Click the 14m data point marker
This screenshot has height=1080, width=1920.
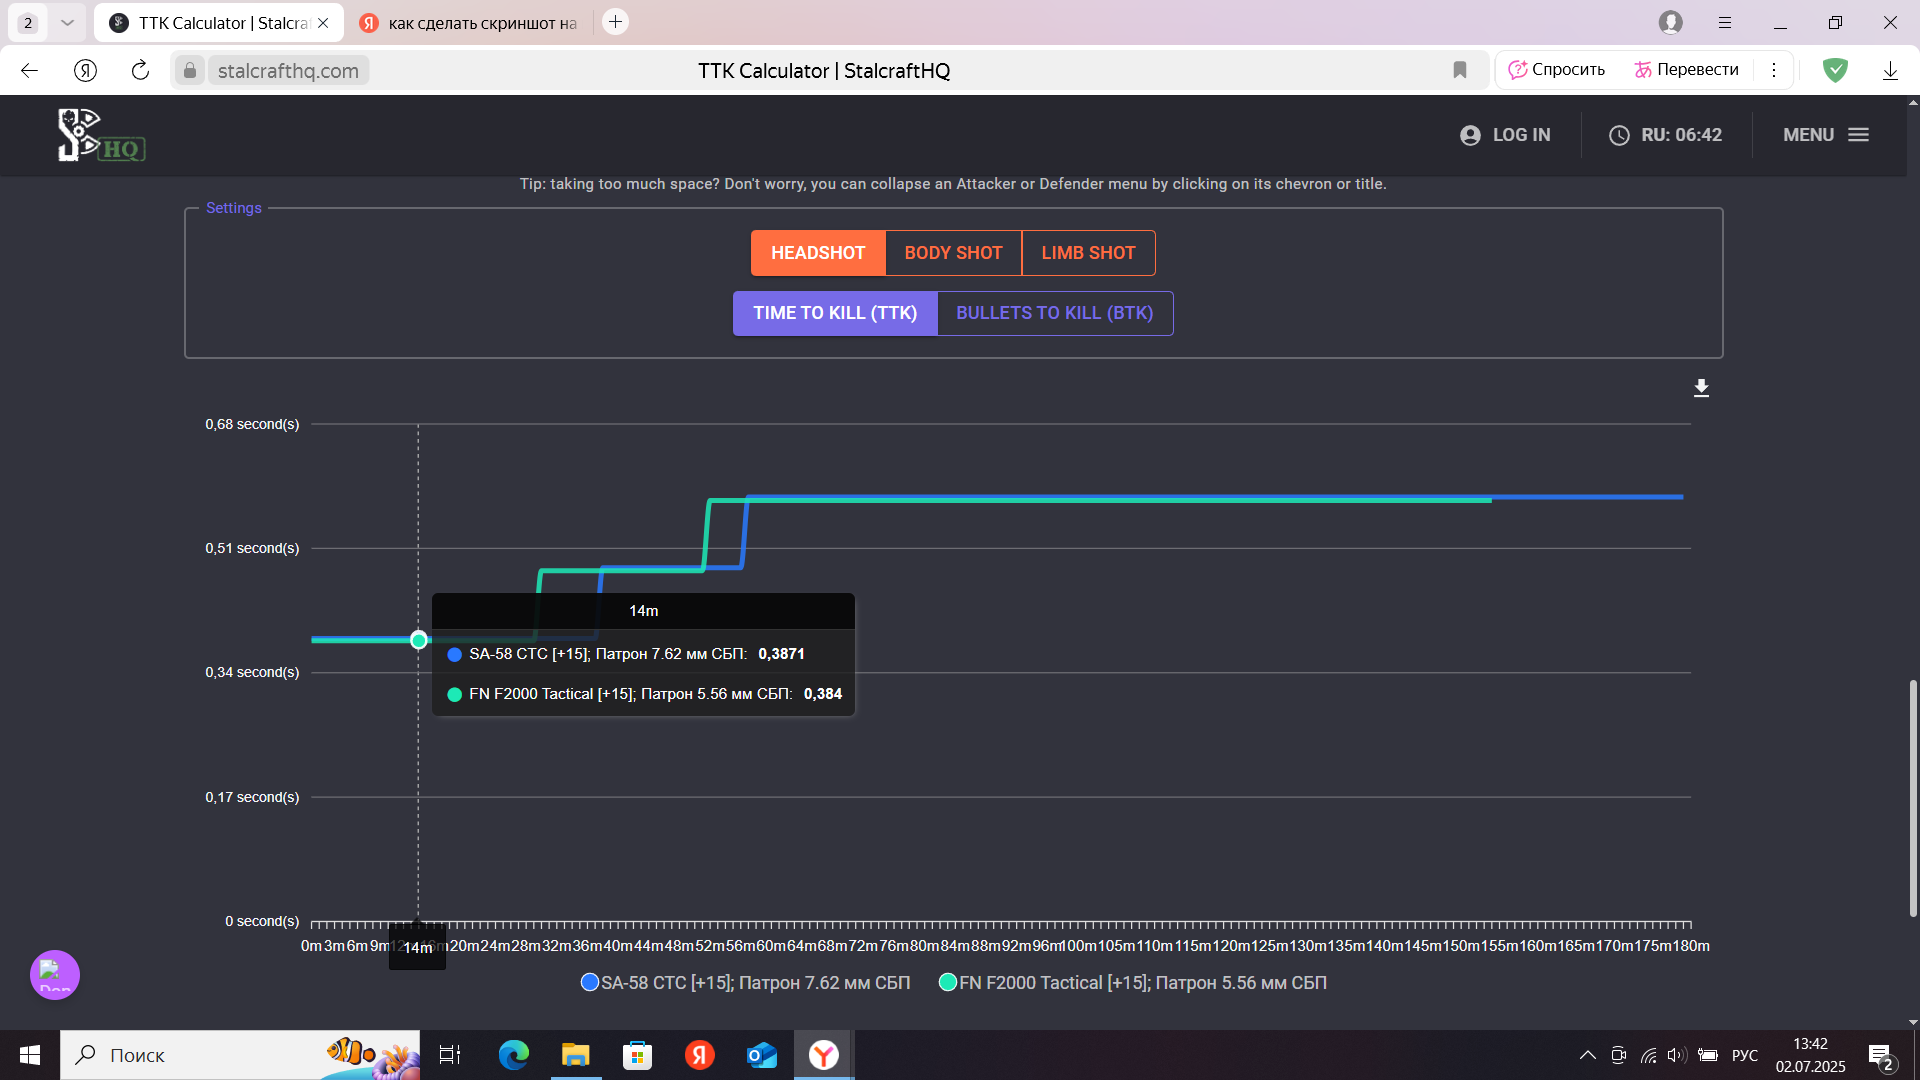click(419, 640)
